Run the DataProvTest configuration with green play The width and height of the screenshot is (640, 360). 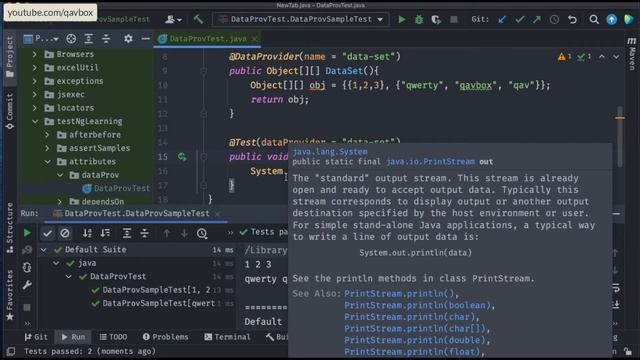point(402,19)
